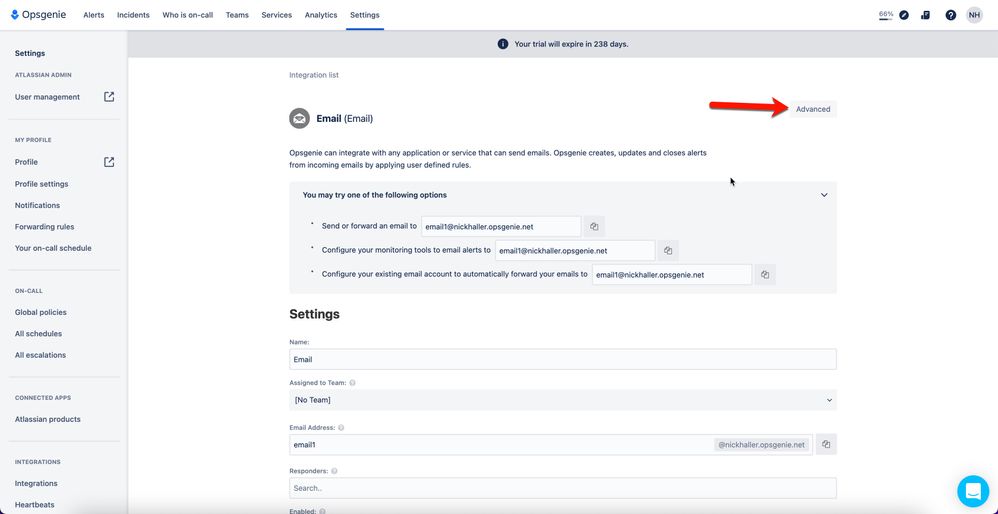Click the Name input field

(563, 359)
